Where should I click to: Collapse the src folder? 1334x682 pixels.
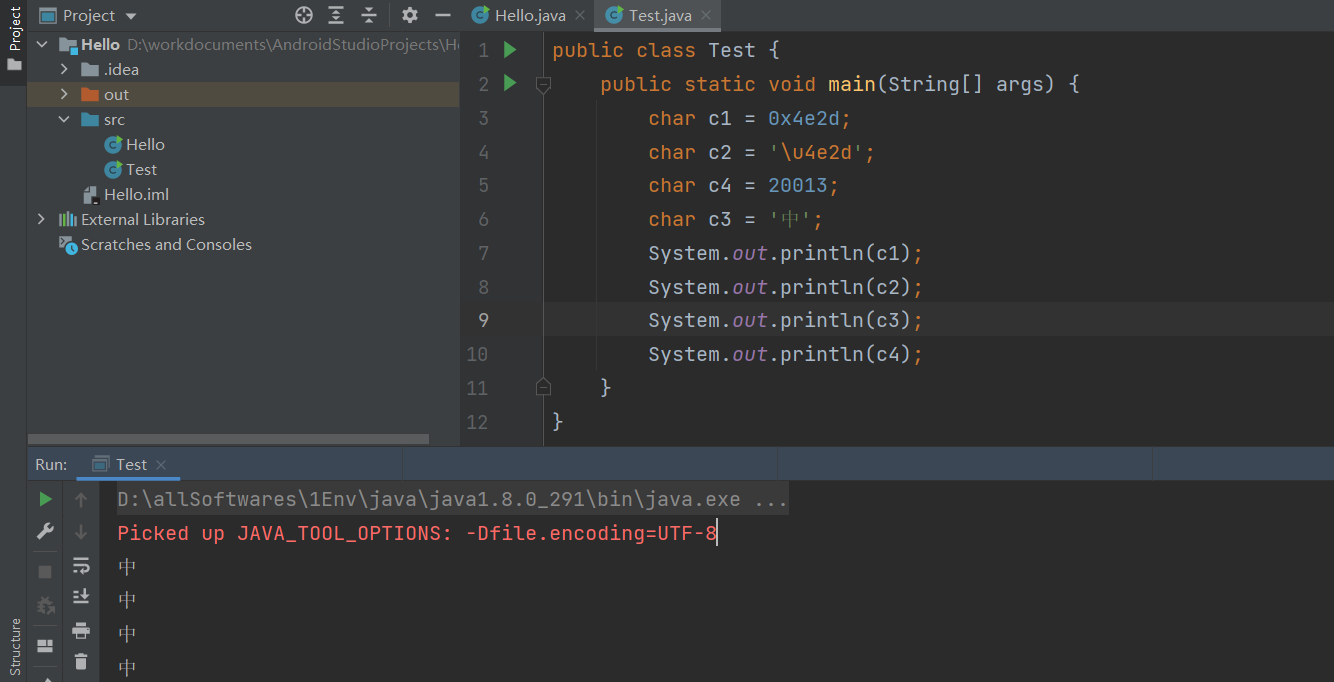64,119
